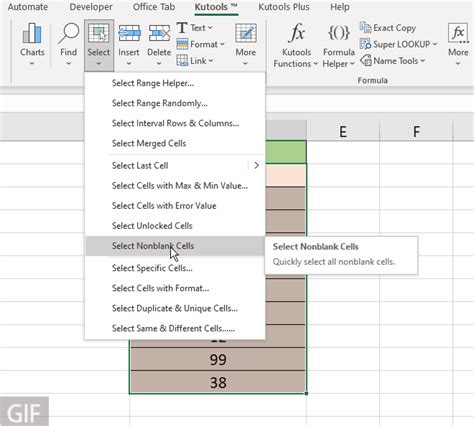This screenshot has height=426, width=474.
Task: Expand Select Last Cell submenu arrow
Action: coord(256,165)
